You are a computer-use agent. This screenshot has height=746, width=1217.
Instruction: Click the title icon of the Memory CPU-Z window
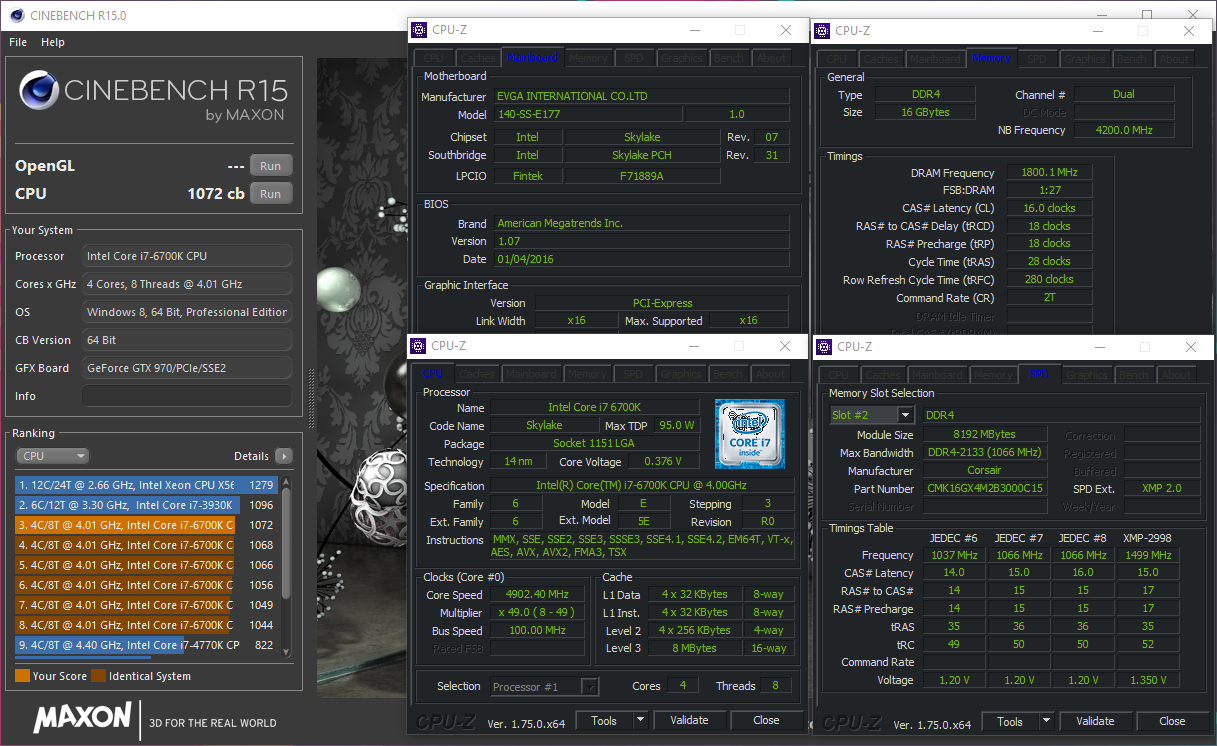[x=823, y=31]
